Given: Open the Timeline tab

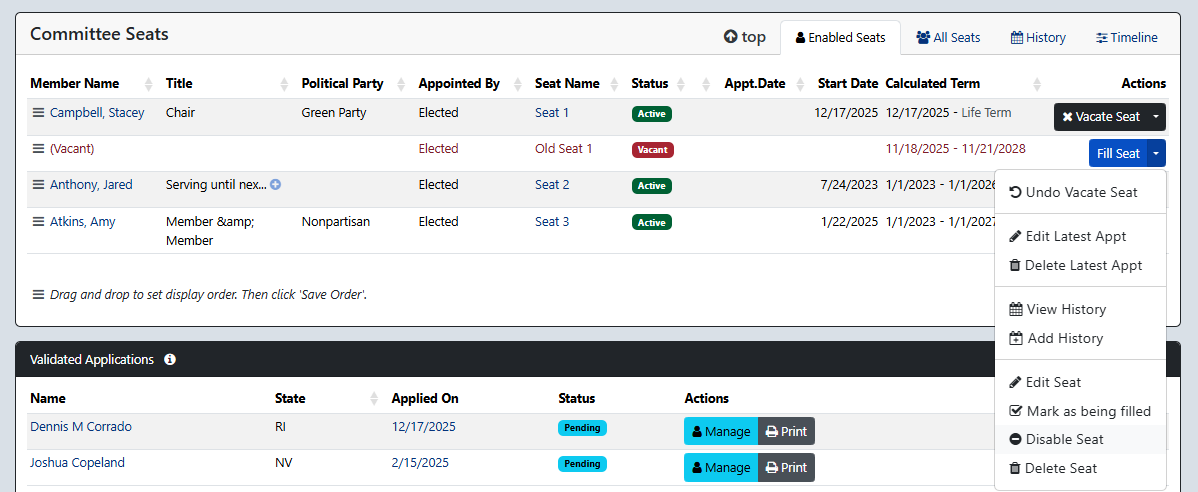Looking at the screenshot, I should point(1126,38).
